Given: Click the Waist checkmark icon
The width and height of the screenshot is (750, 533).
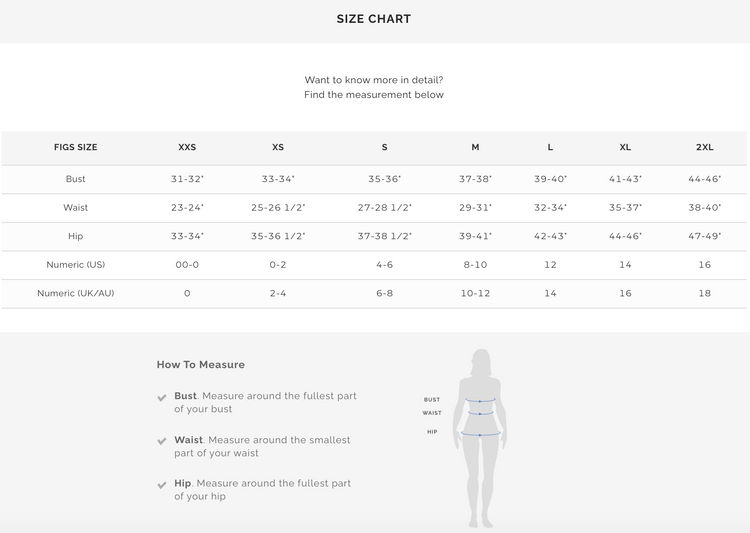Looking at the screenshot, I should pyautogui.click(x=162, y=441).
